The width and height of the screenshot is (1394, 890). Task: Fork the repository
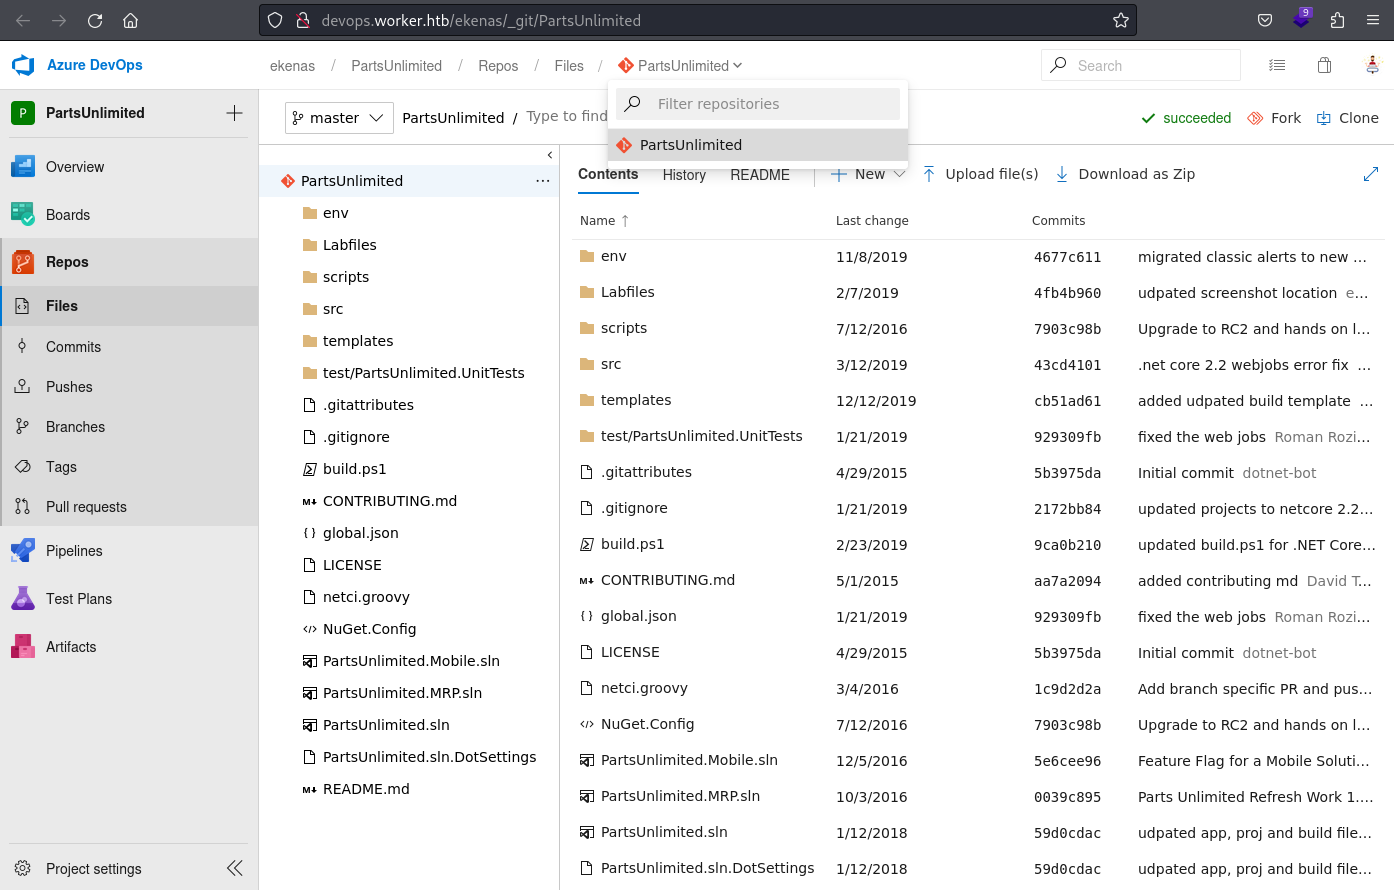(x=1274, y=118)
